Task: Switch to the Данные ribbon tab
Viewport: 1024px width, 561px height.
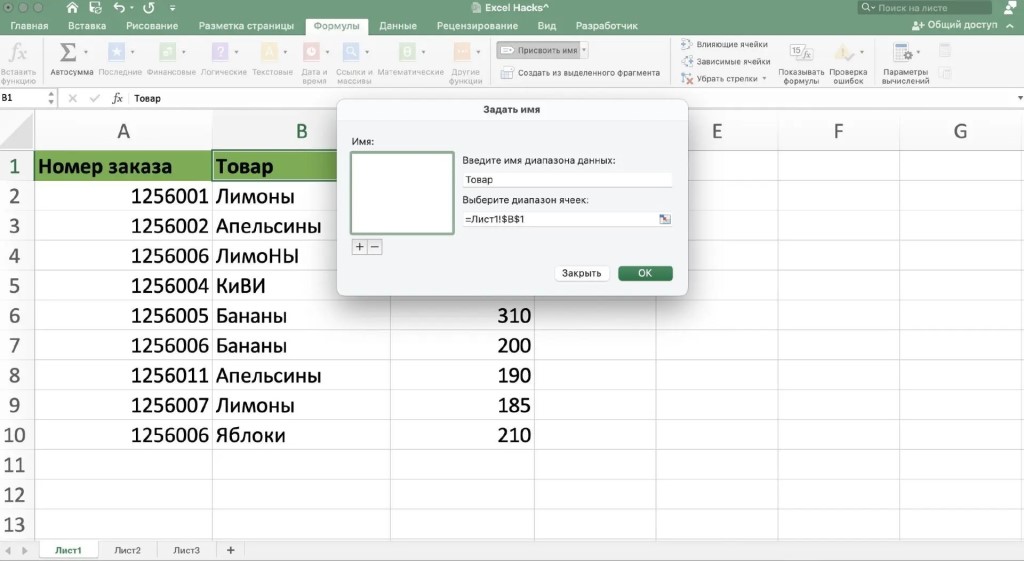Action: tap(398, 25)
